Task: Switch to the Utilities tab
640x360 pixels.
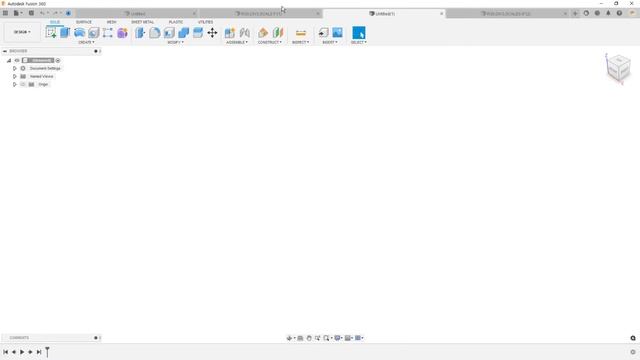Action: [x=205, y=22]
